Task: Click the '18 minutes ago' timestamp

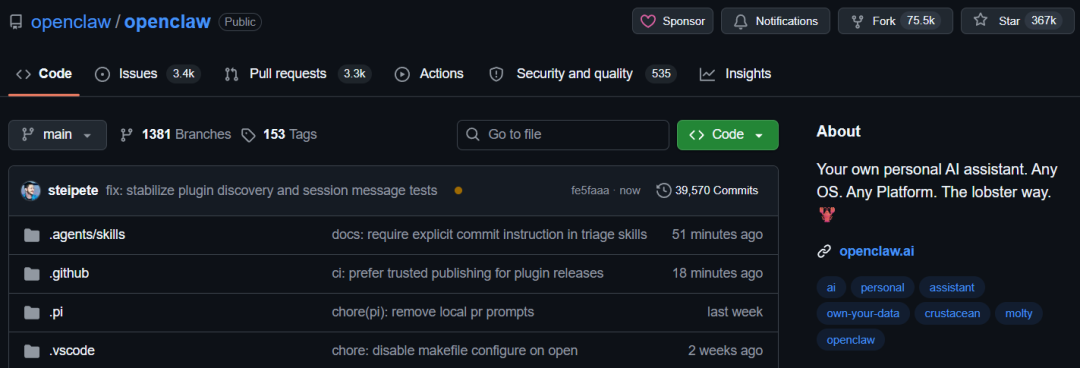Action: click(x=718, y=274)
